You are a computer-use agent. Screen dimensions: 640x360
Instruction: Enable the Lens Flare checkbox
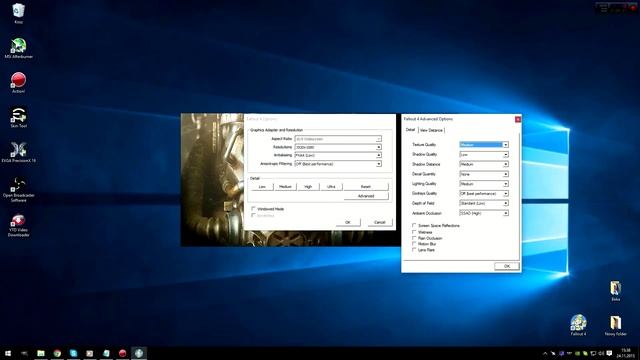[414, 249]
